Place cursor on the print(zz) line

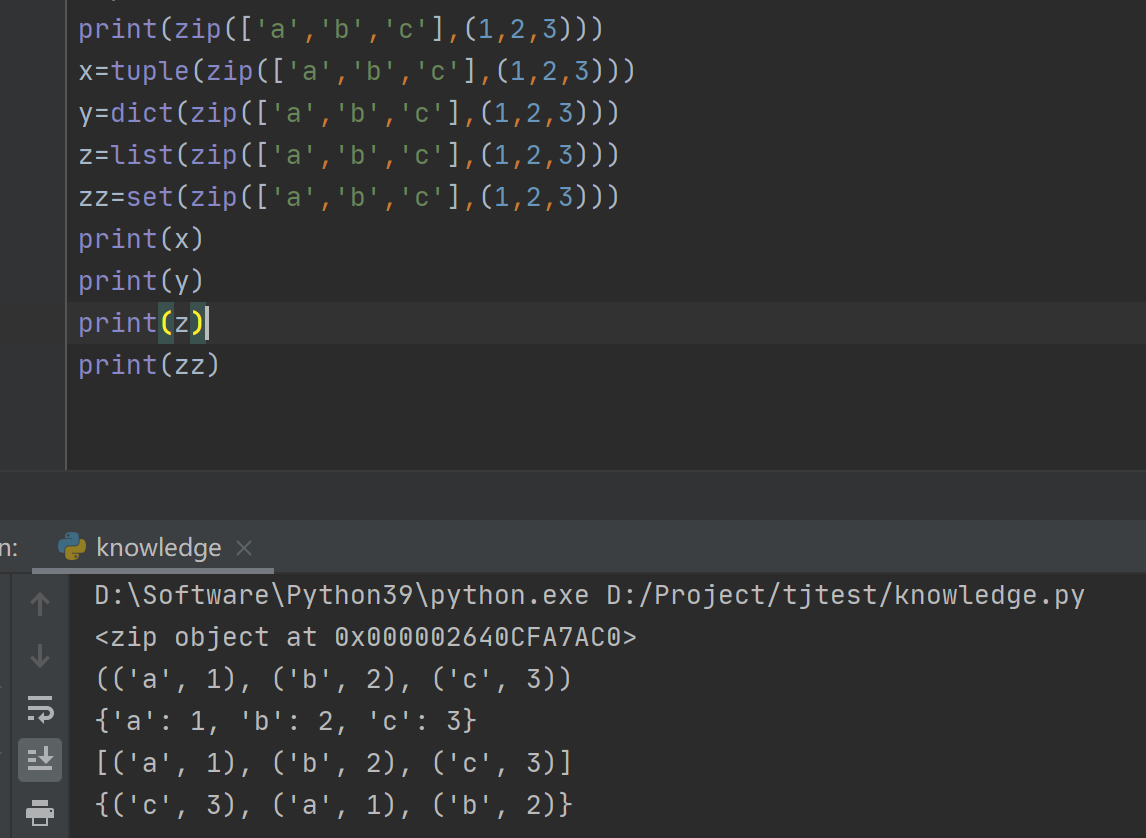148,365
